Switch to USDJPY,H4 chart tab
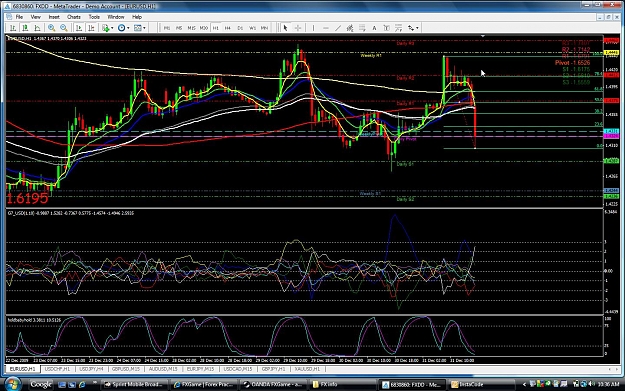The image size is (625, 391). 91,369
